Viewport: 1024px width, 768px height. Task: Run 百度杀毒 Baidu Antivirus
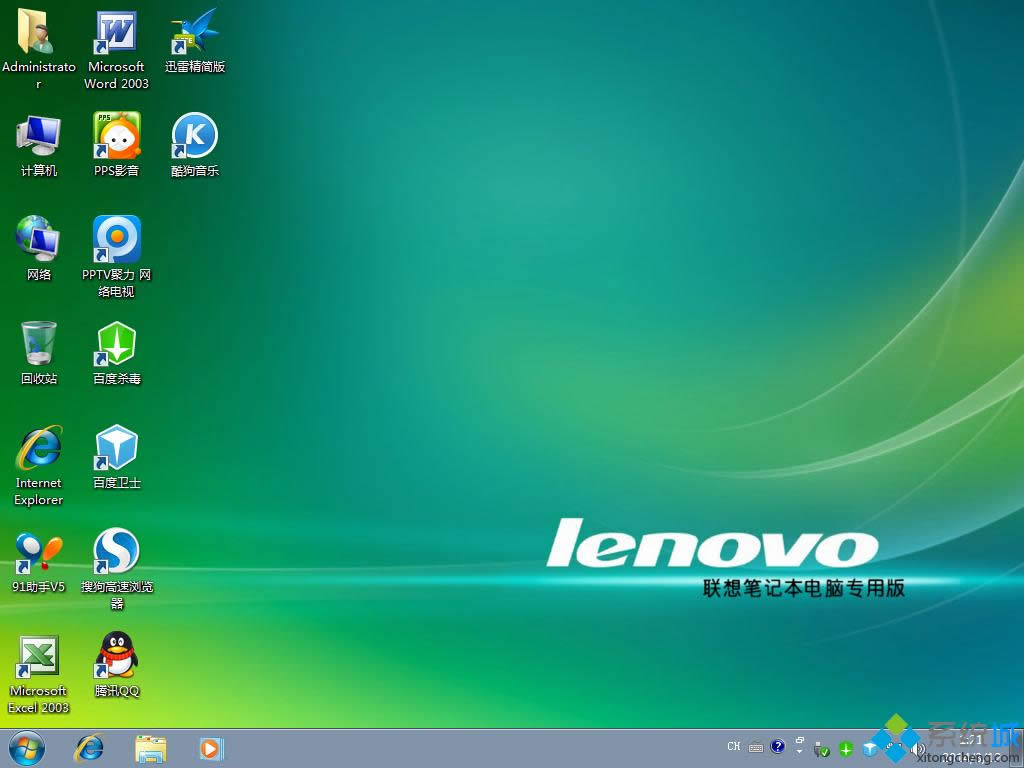coord(115,345)
